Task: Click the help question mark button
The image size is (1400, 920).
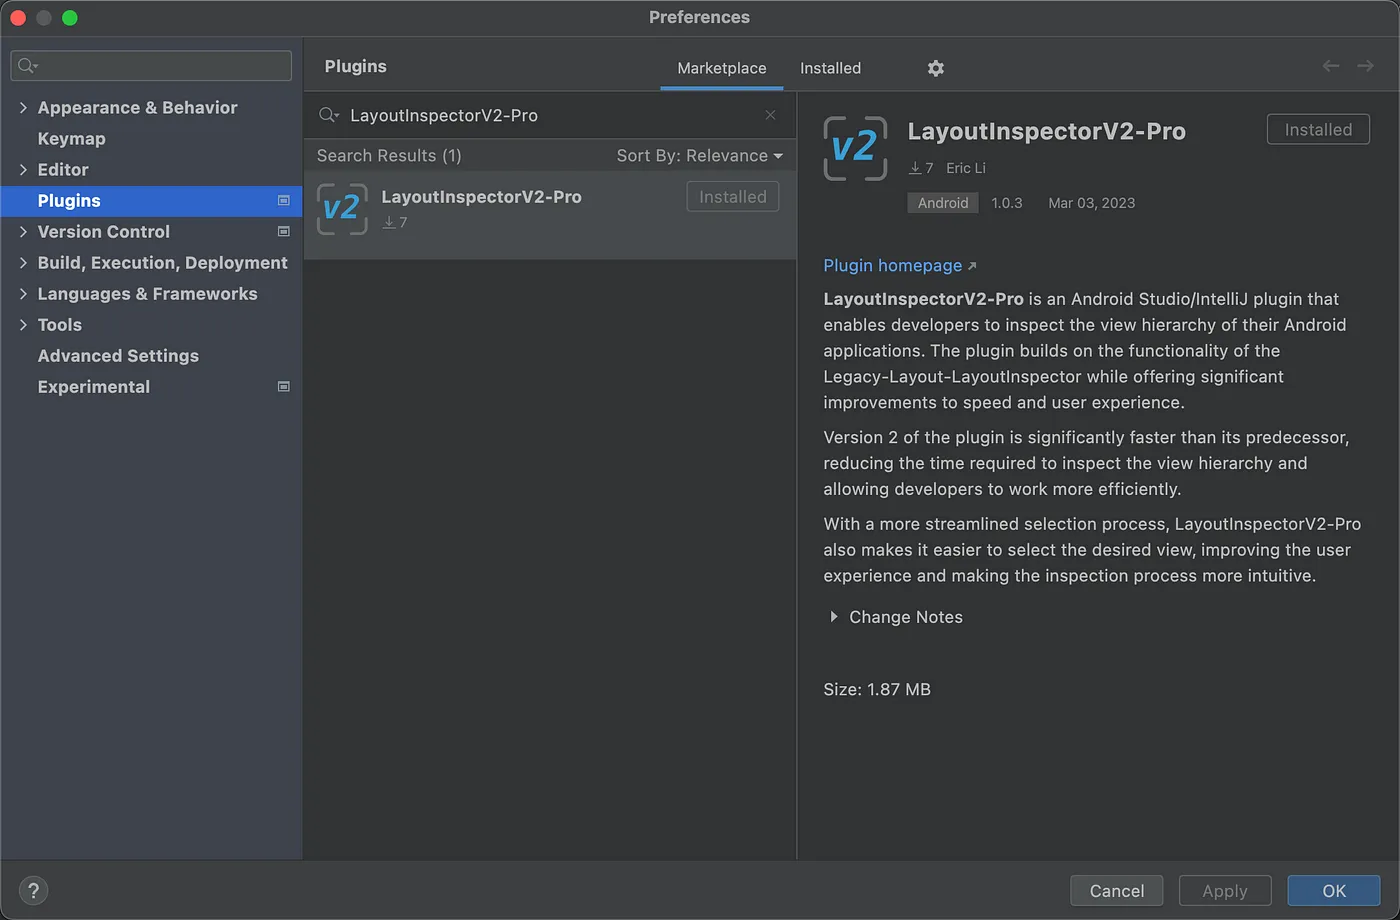Action: pos(33,890)
